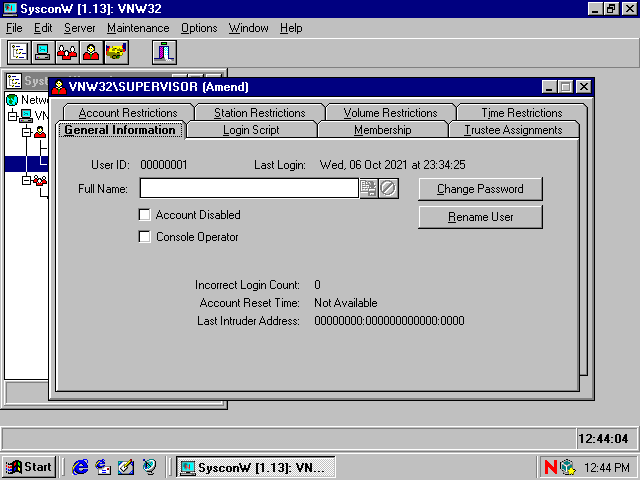Screen dimensions: 640x480
Task: Click the 12:44 PM system tray clock
Action: [607, 467]
